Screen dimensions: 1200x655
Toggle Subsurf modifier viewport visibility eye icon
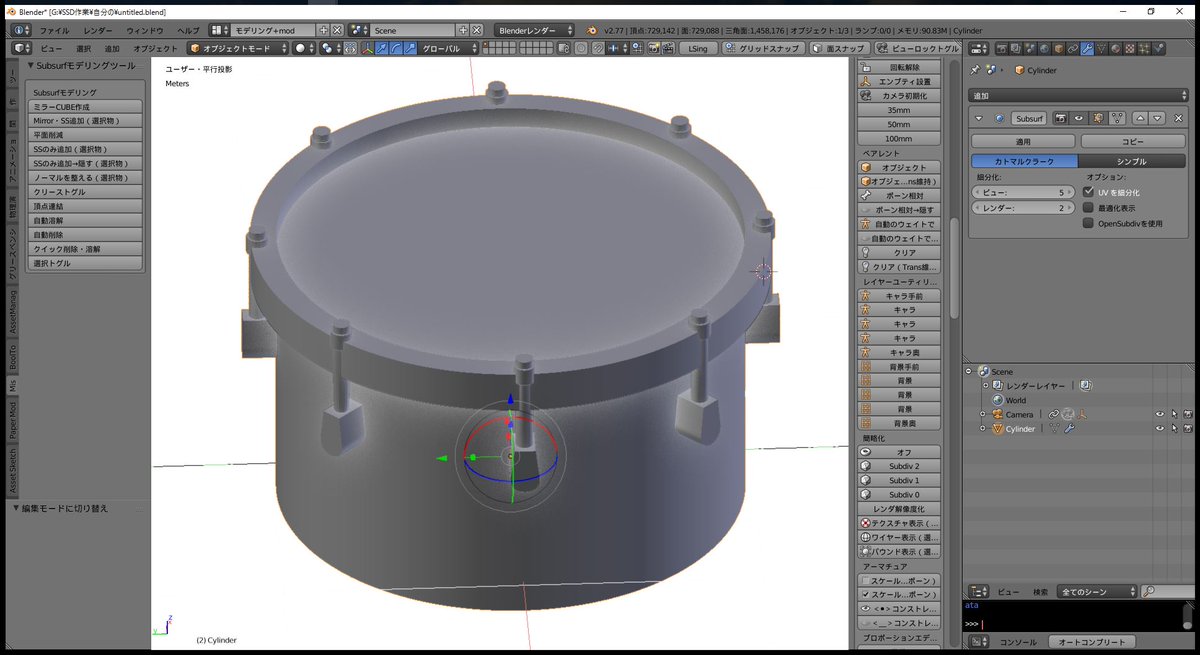(x=1079, y=118)
